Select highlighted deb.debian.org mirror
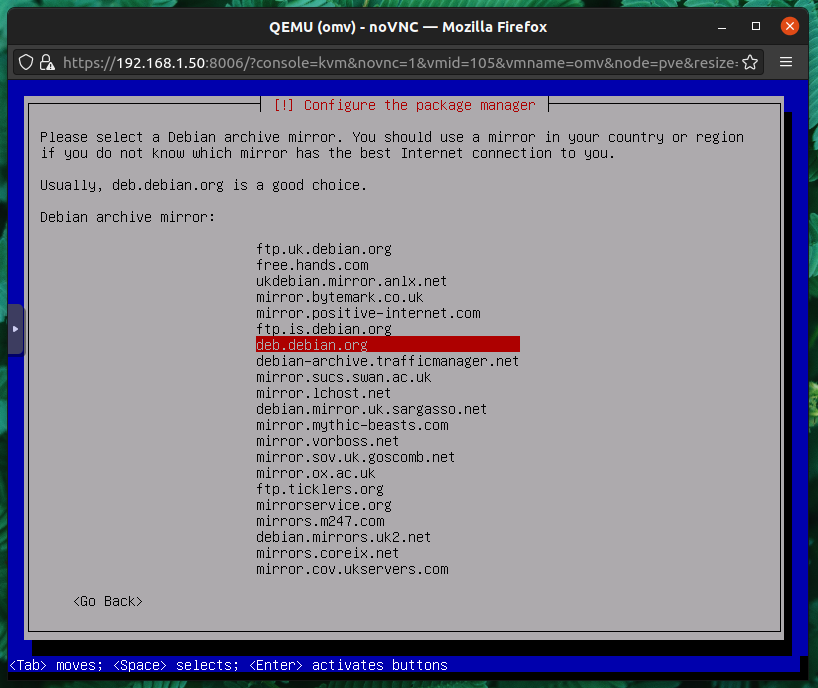This screenshot has height=688, width=818. 388,345
